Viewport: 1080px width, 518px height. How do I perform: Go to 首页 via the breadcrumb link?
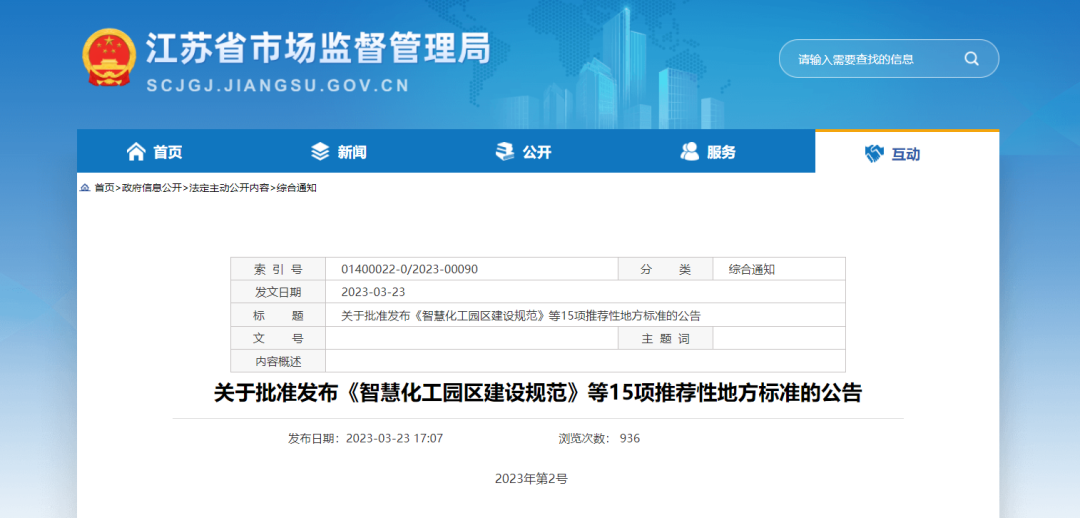coord(104,188)
